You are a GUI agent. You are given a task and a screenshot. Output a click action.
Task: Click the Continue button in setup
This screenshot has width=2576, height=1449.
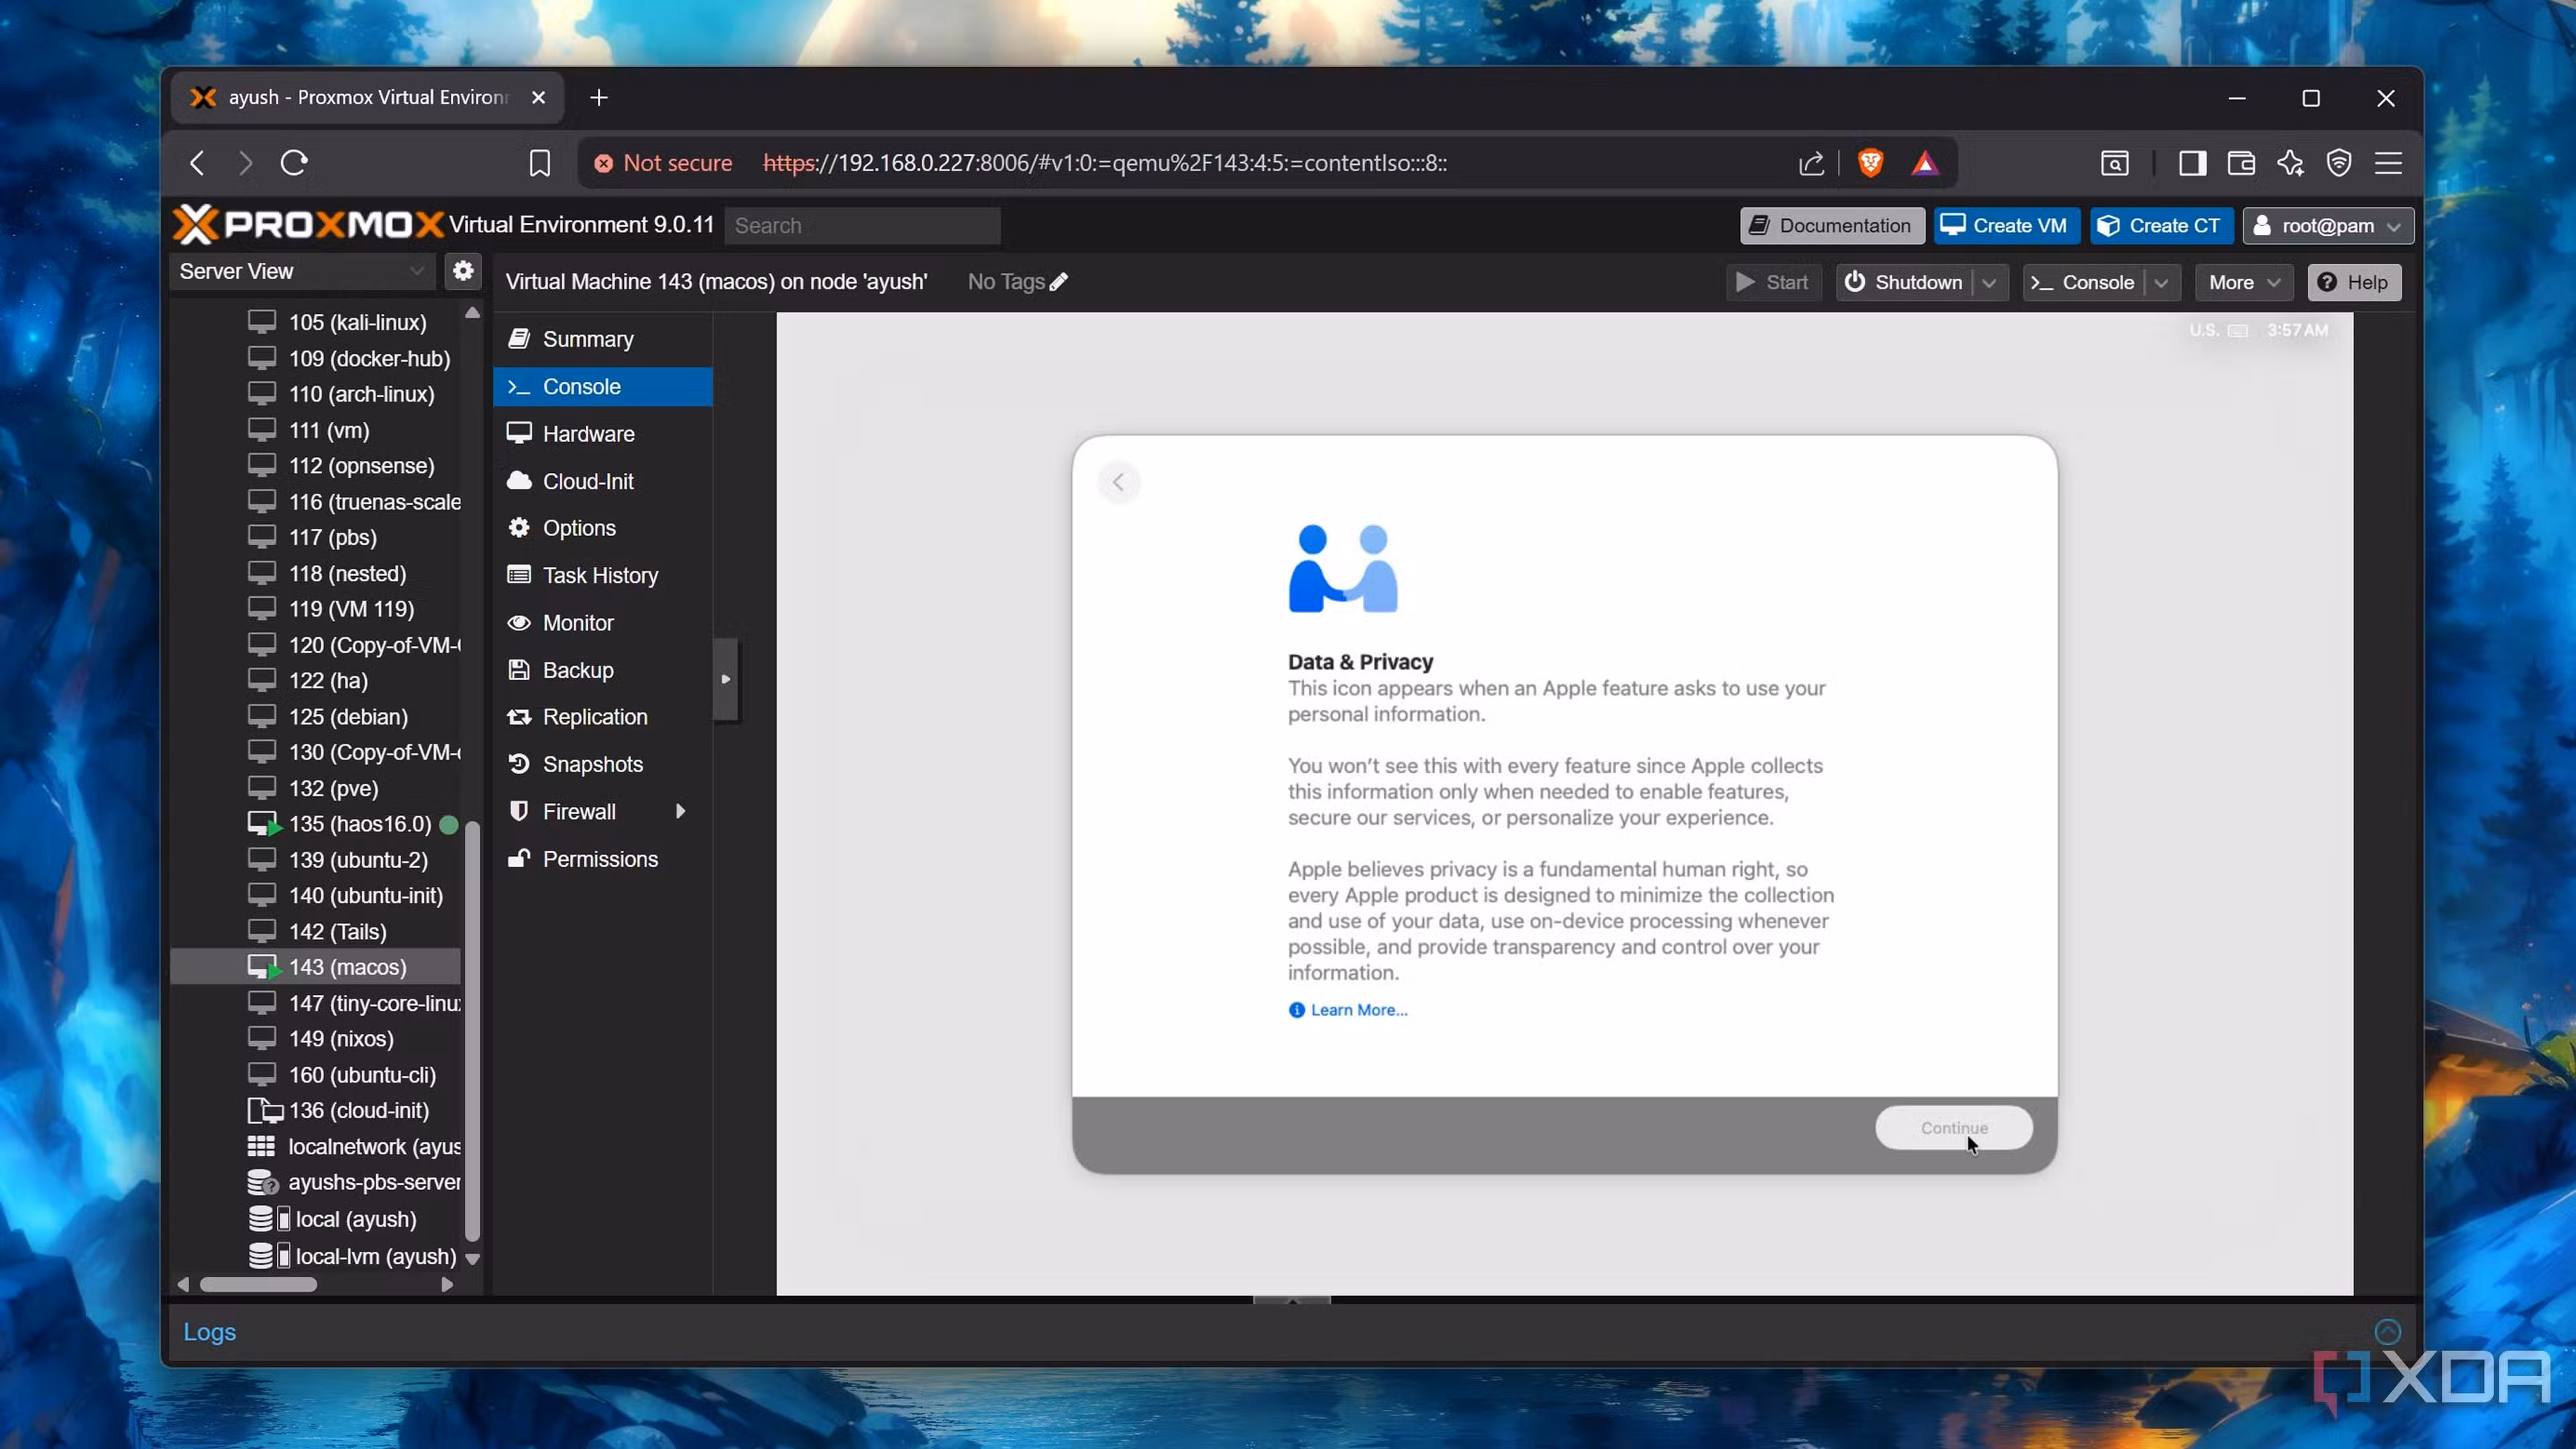pyautogui.click(x=1953, y=1127)
